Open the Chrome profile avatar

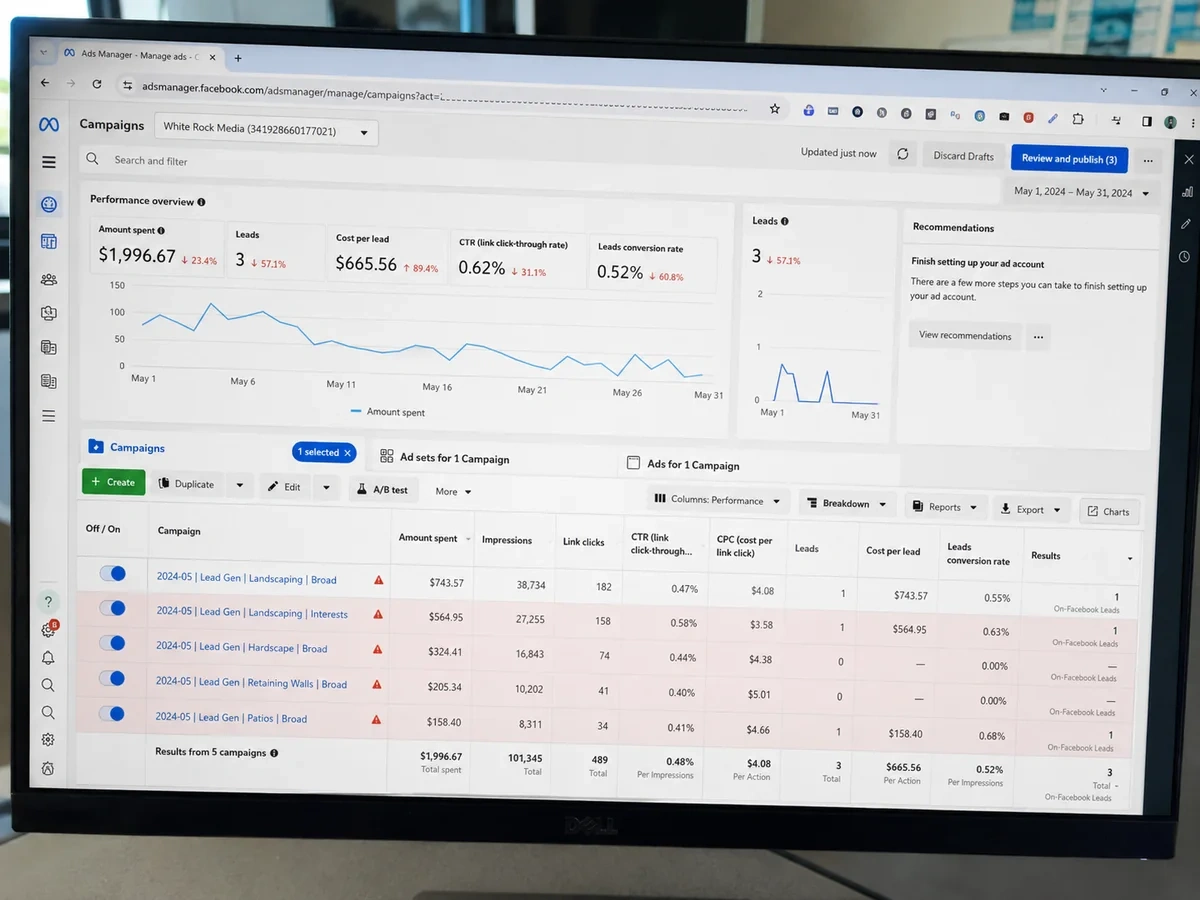pyautogui.click(x=1171, y=122)
